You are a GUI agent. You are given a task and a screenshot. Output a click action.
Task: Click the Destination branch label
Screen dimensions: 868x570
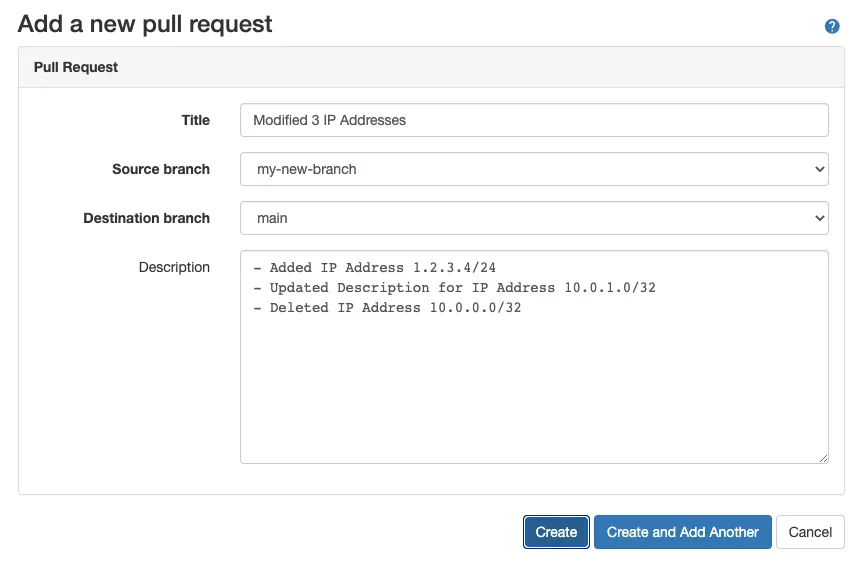pyautogui.click(x=146, y=218)
